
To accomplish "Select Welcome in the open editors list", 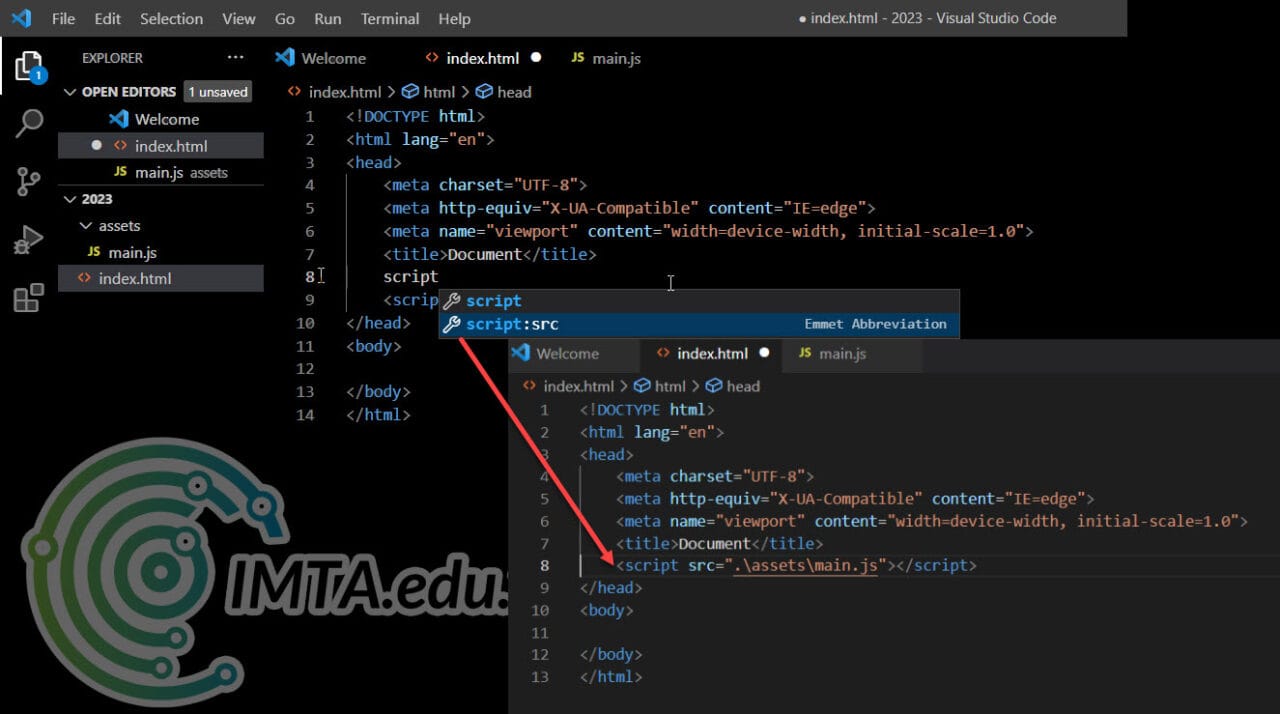I will (166, 119).
